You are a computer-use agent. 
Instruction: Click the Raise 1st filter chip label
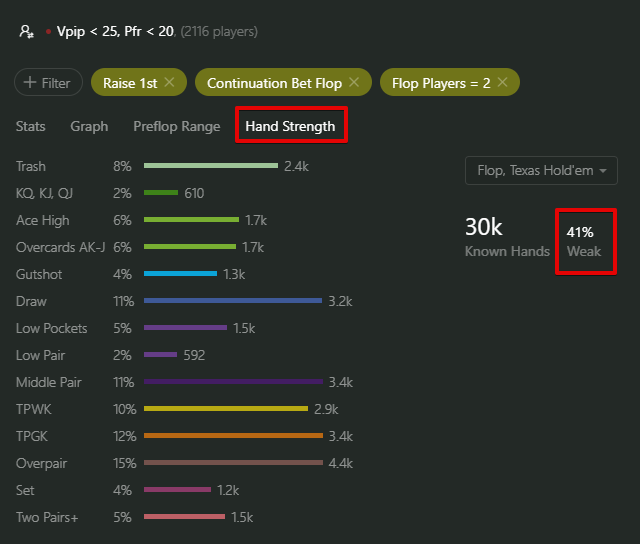pos(129,83)
